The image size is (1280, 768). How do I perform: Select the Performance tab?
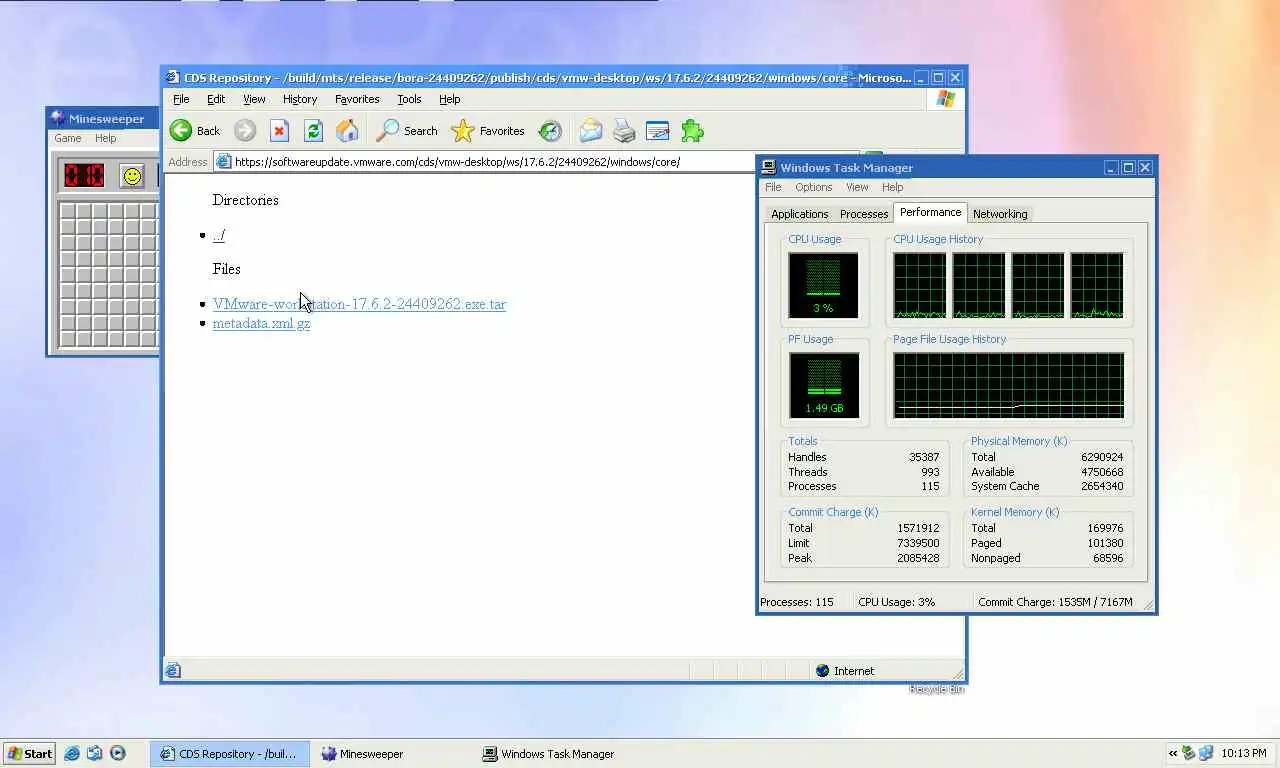[930, 212]
